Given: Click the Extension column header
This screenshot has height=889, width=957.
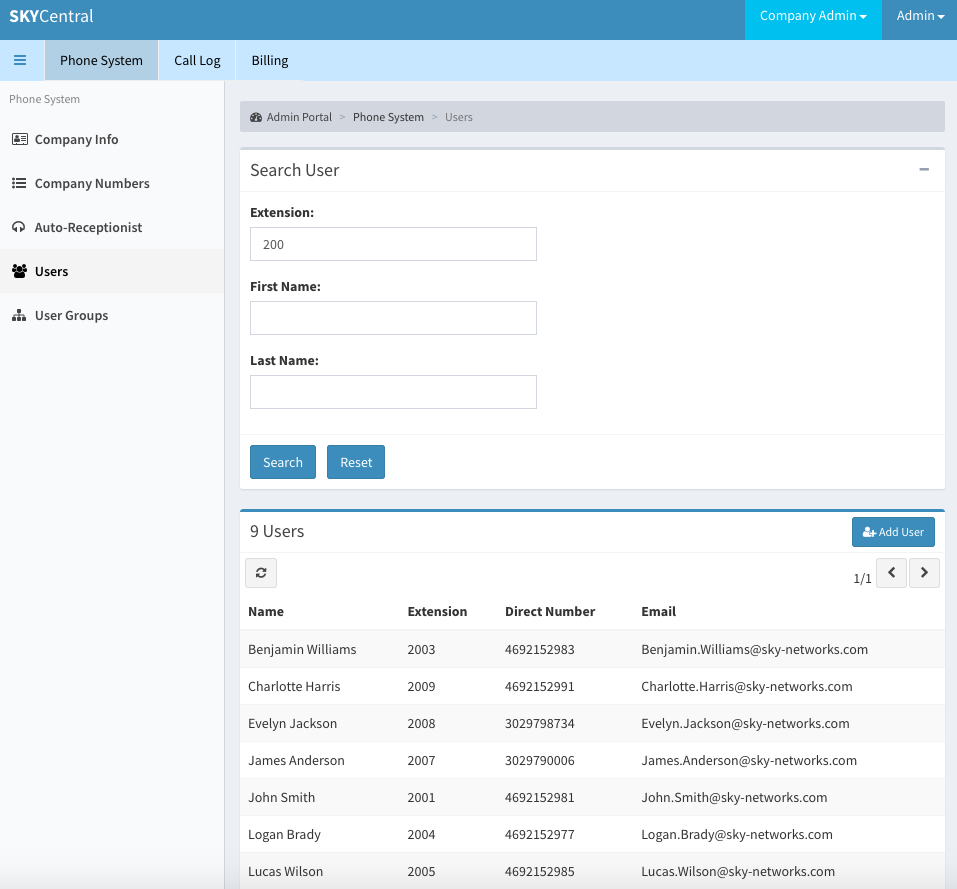Looking at the screenshot, I should (x=437, y=611).
